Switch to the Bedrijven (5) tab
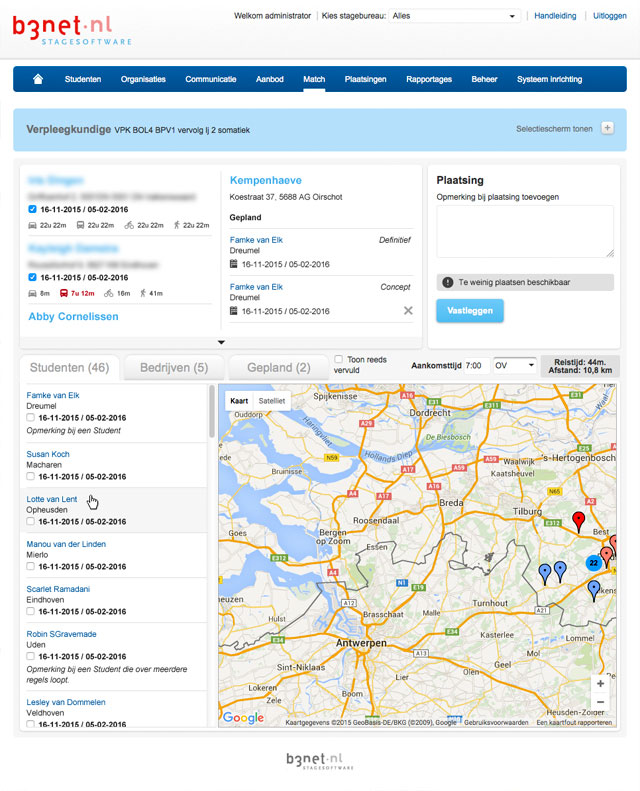 (x=174, y=367)
